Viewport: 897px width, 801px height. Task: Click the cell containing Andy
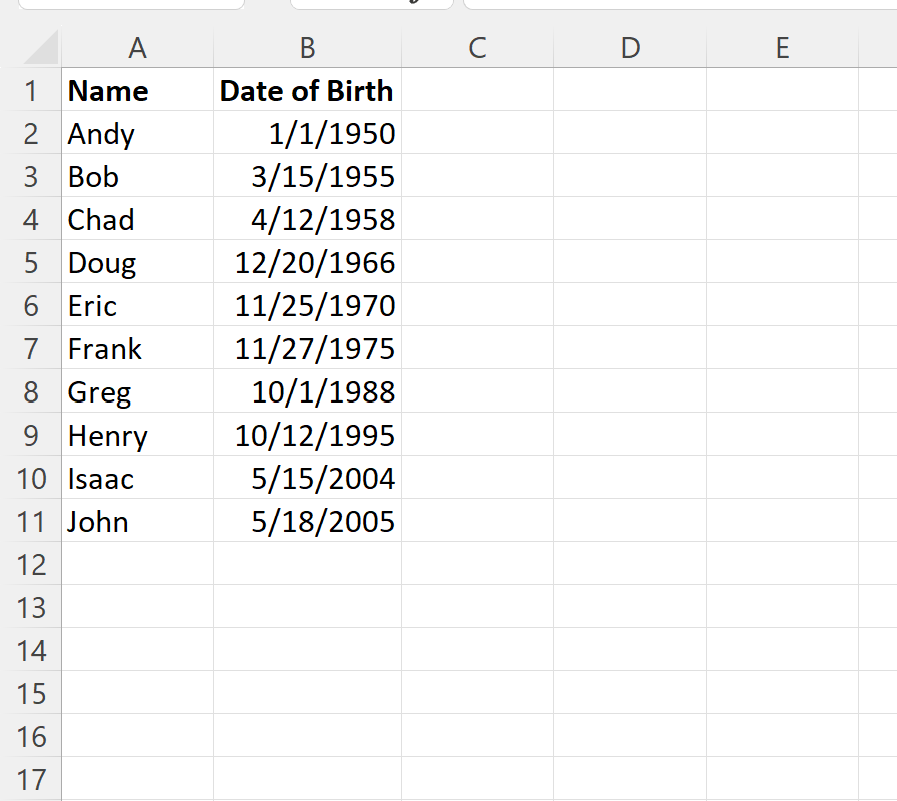click(137, 134)
